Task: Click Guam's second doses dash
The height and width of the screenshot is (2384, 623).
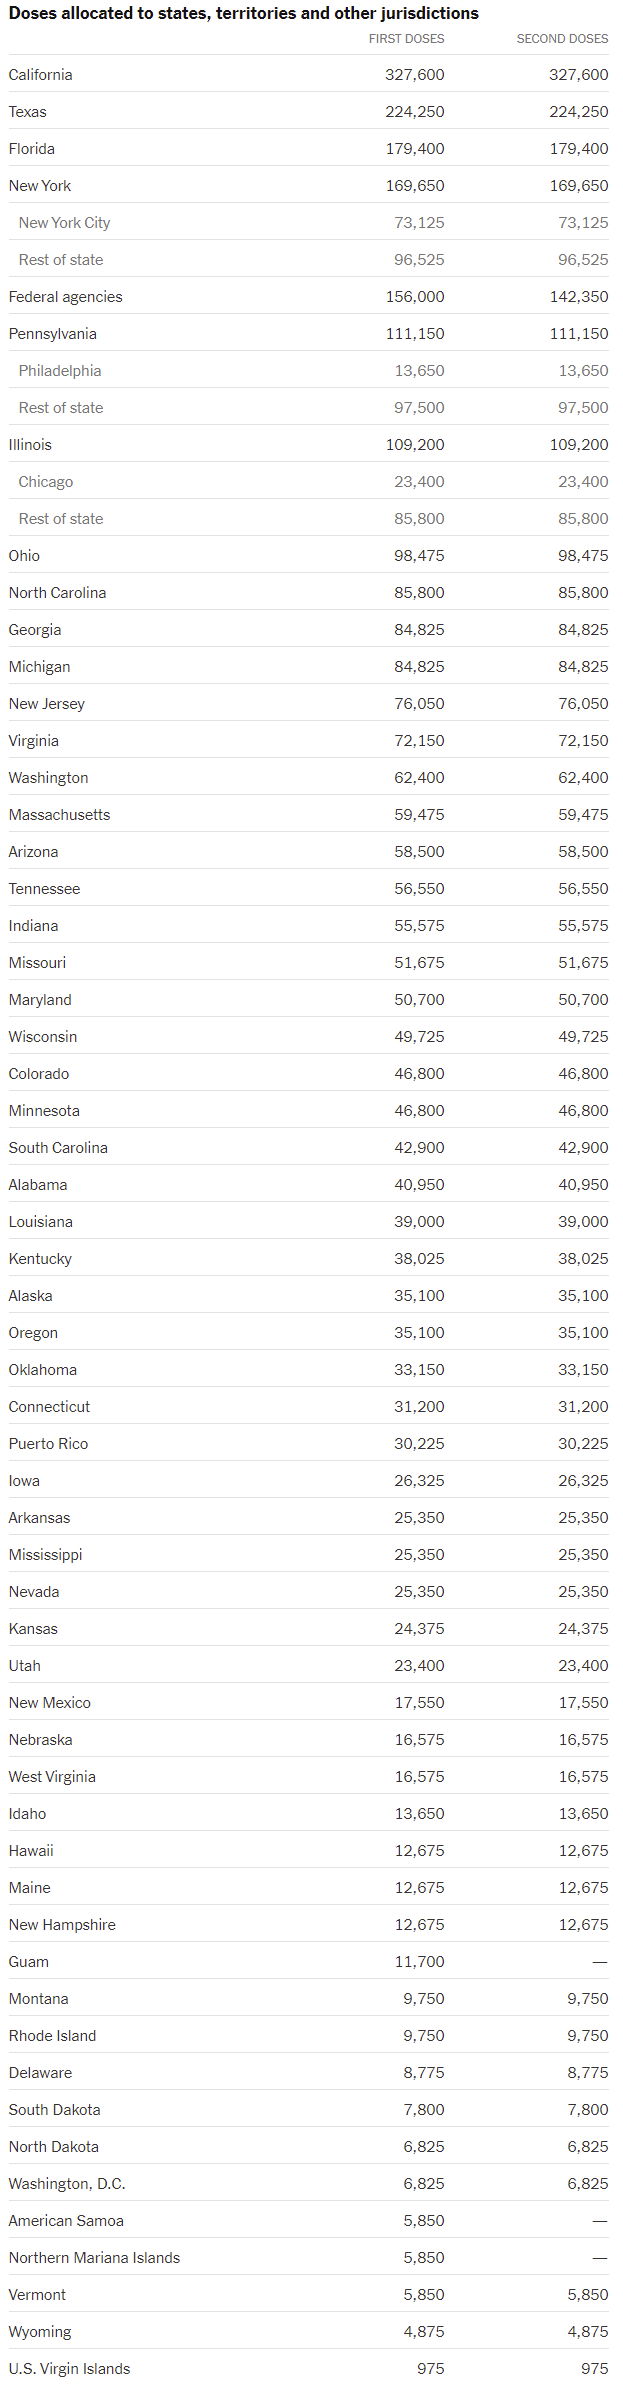Action: (x=599, y=1962)
